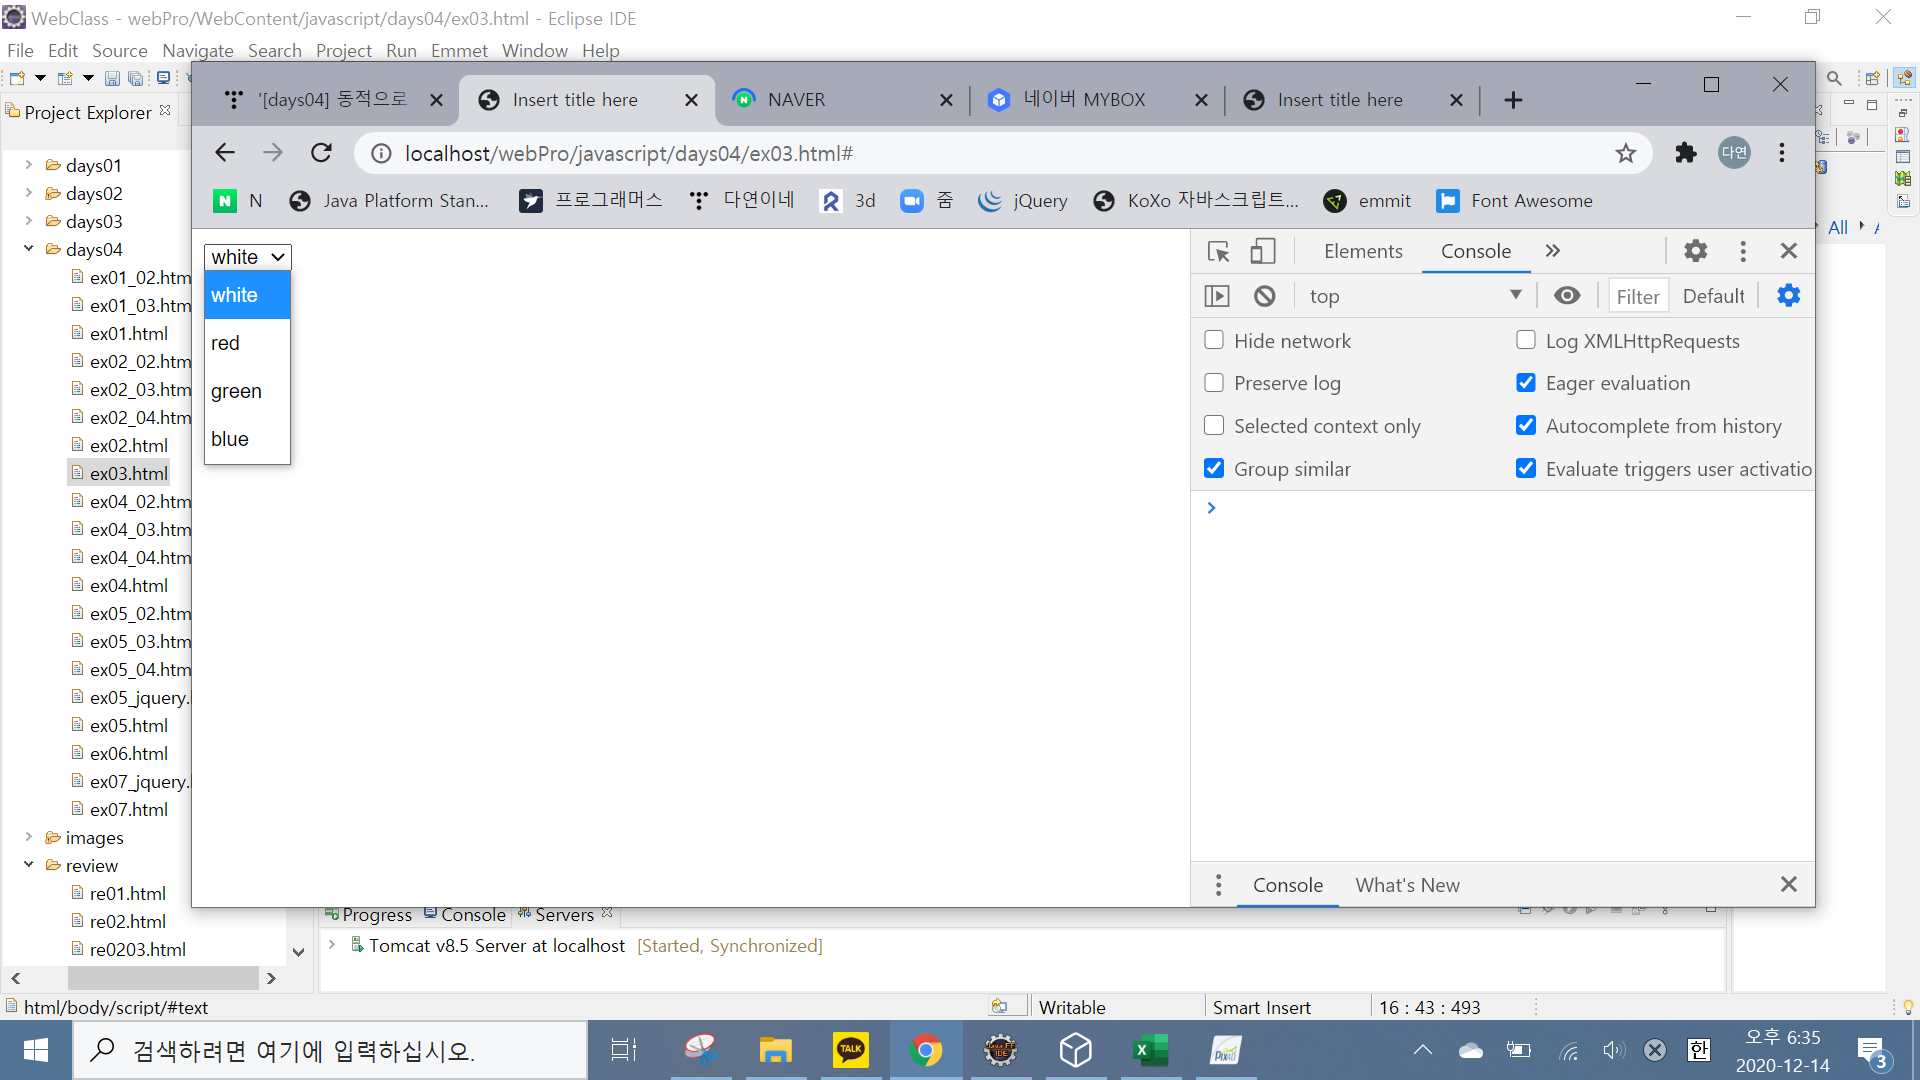The height and width of the screenshot is (1080, 1920).
Task: Choose green from the color list
Action: (x=236, y=391)
